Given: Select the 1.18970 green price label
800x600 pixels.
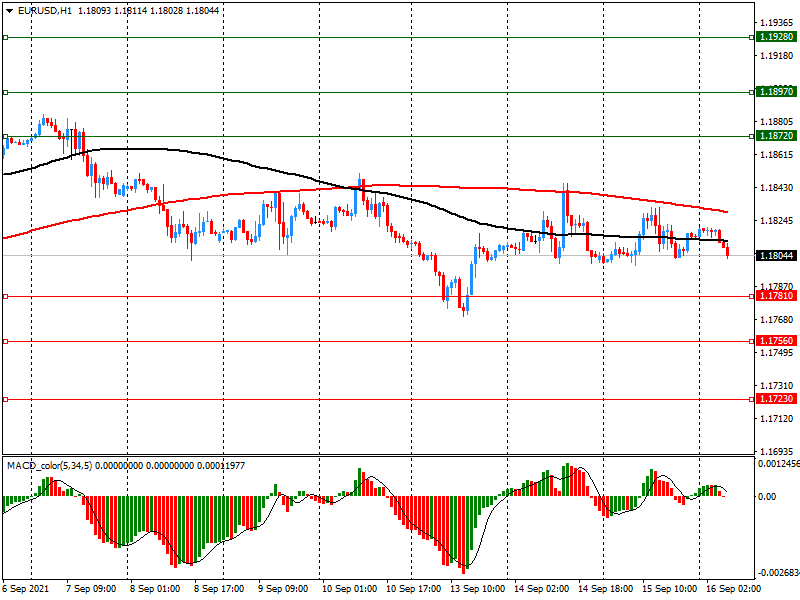Looking at the screenshot, I should (777, 92).
